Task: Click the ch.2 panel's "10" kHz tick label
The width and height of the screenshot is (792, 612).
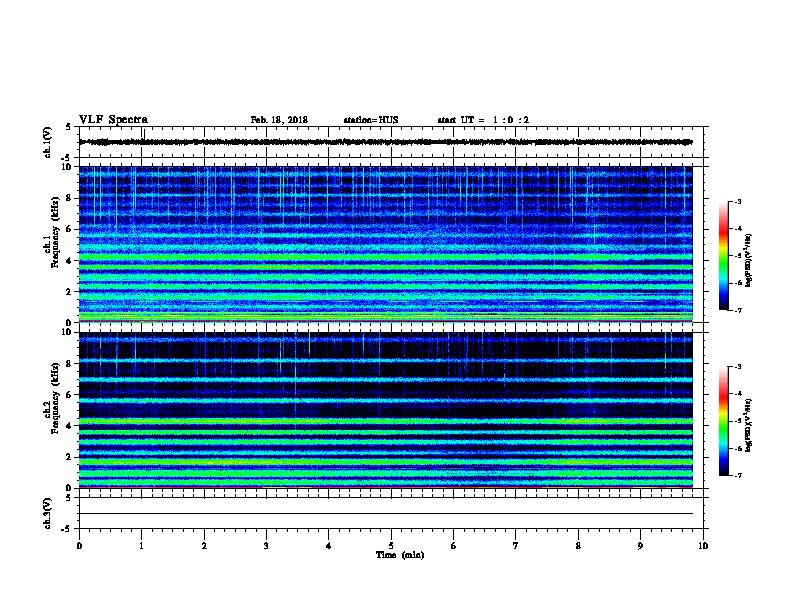Action: [68, 332]
